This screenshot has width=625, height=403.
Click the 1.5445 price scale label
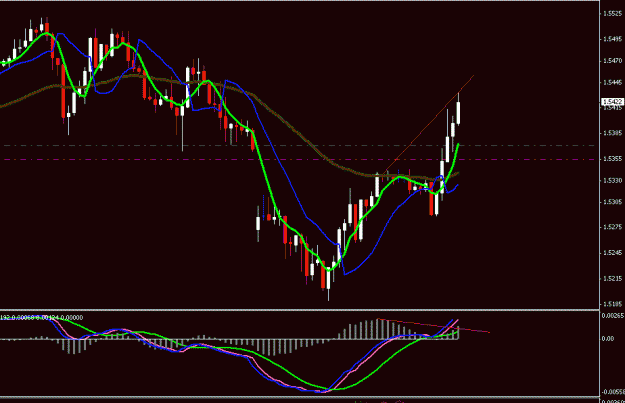point(613,83)
